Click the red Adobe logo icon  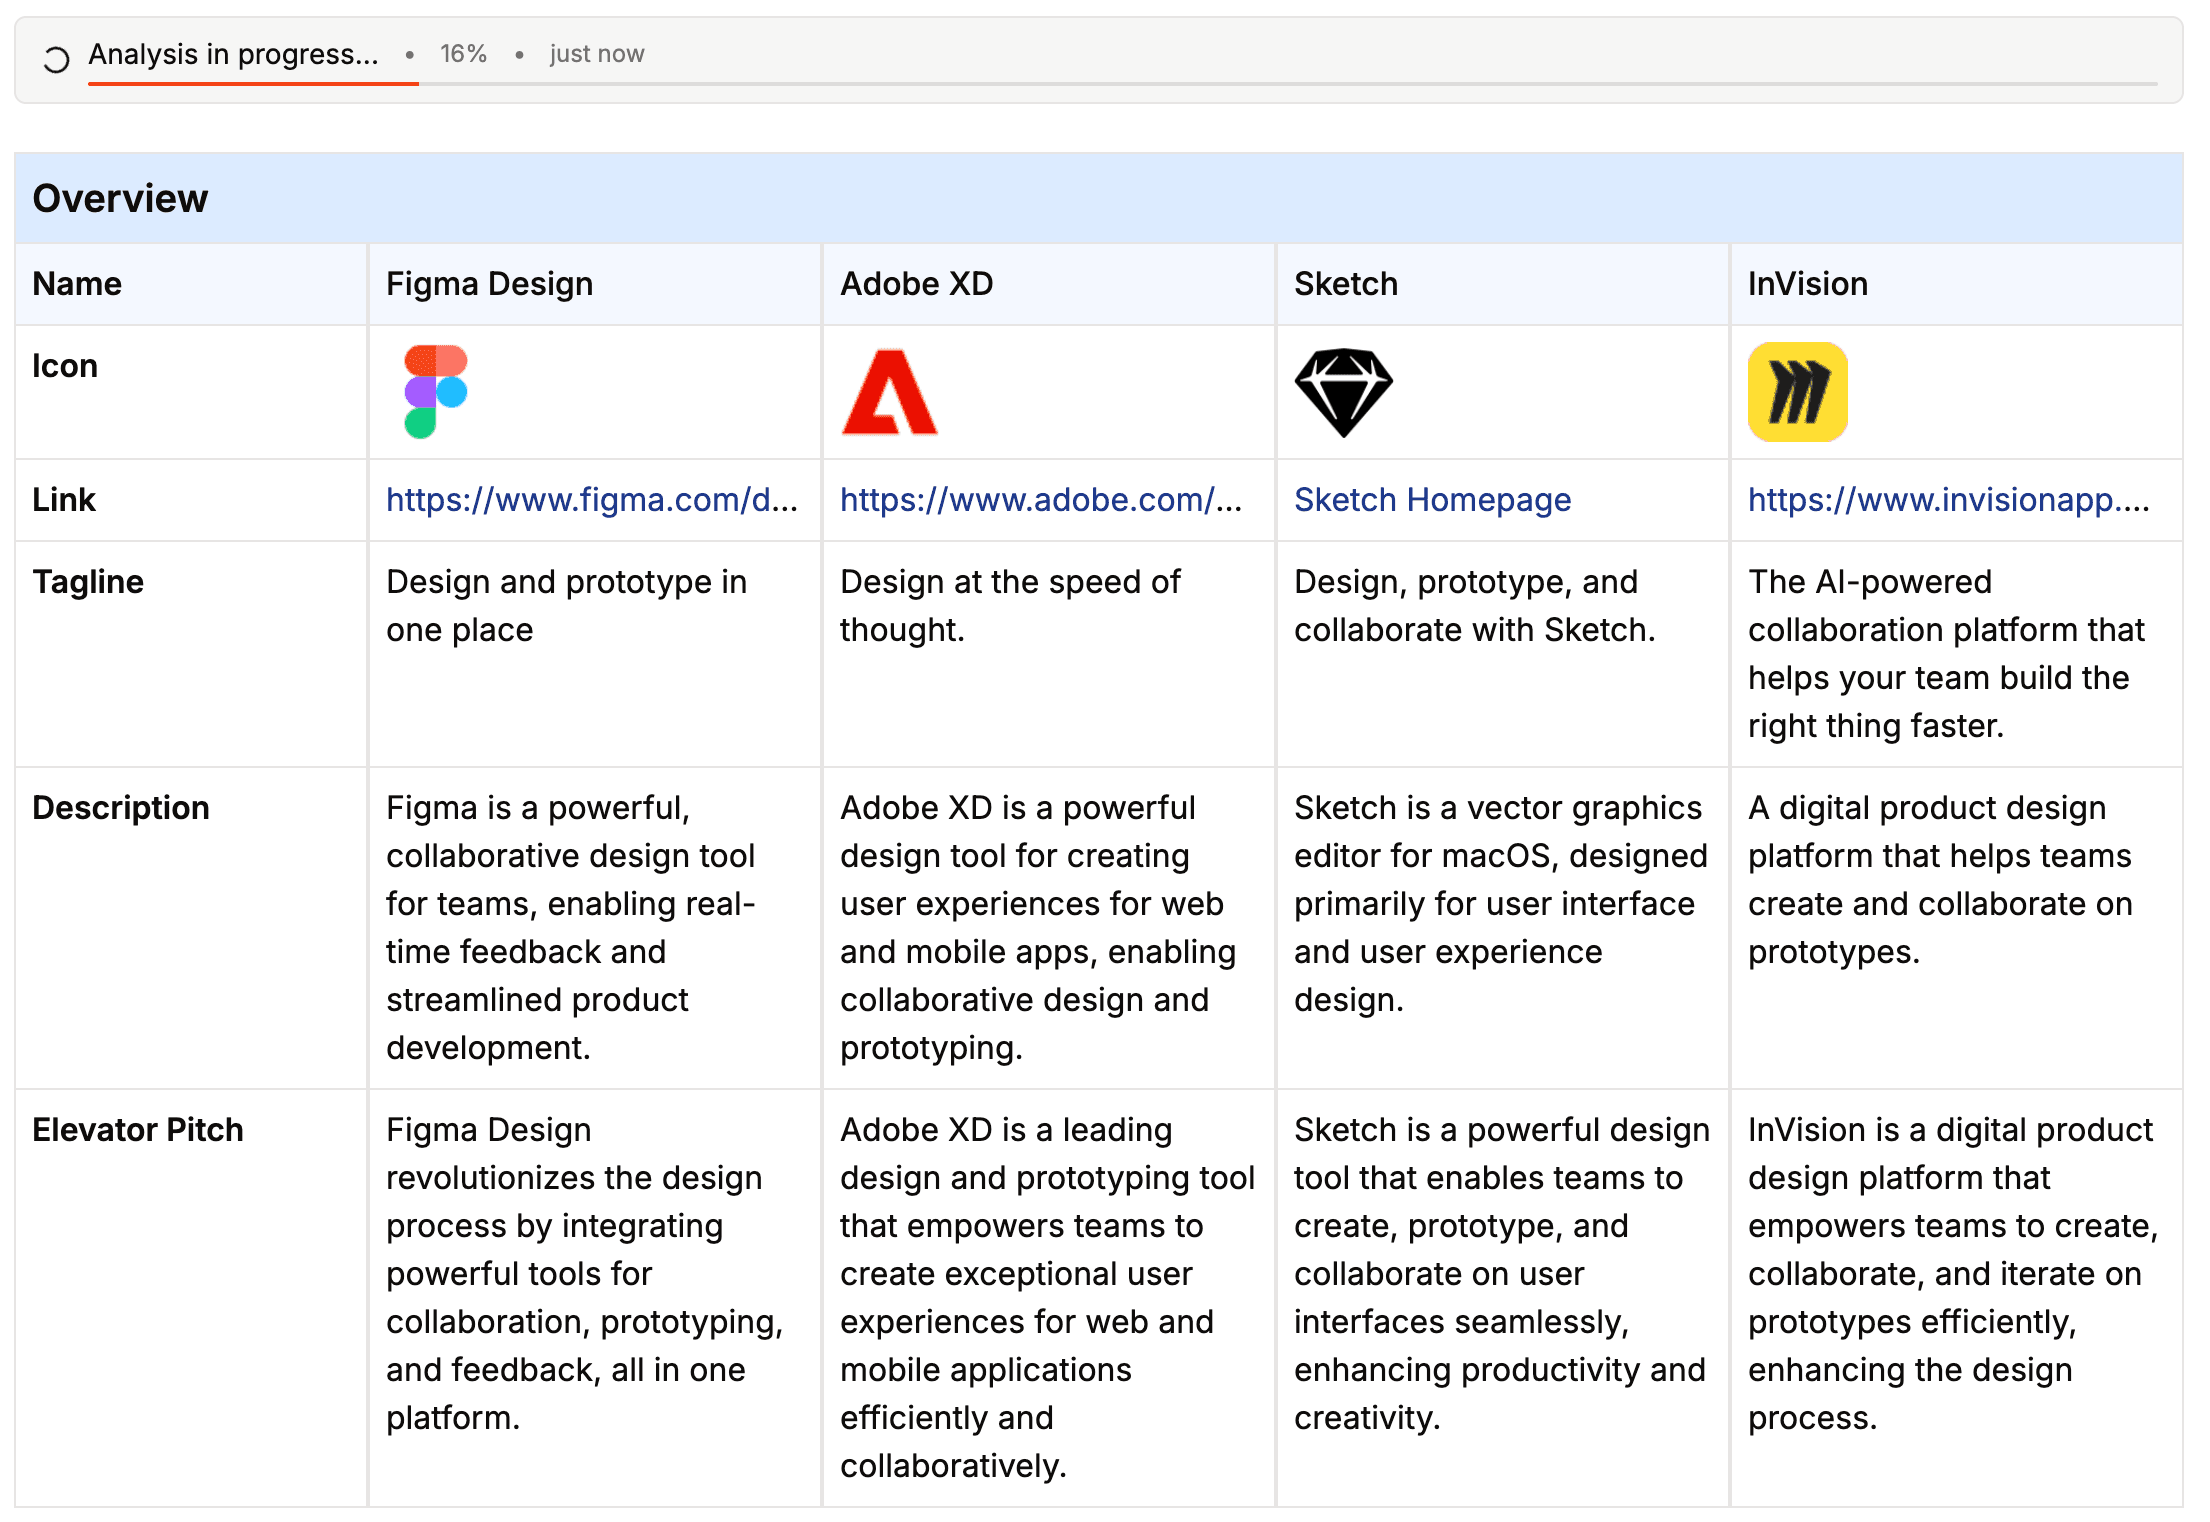[889, 392]
